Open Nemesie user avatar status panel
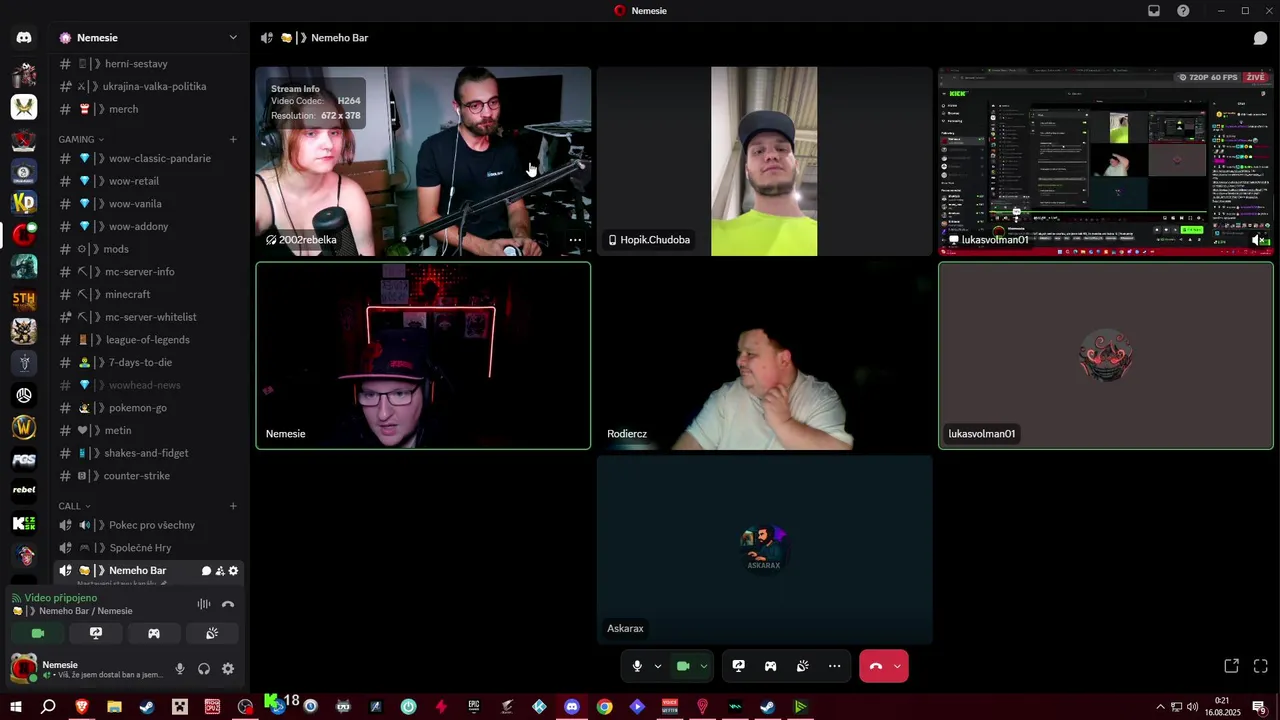Image resolution: width=1280 pixels, height=720 pixels. 24,668
